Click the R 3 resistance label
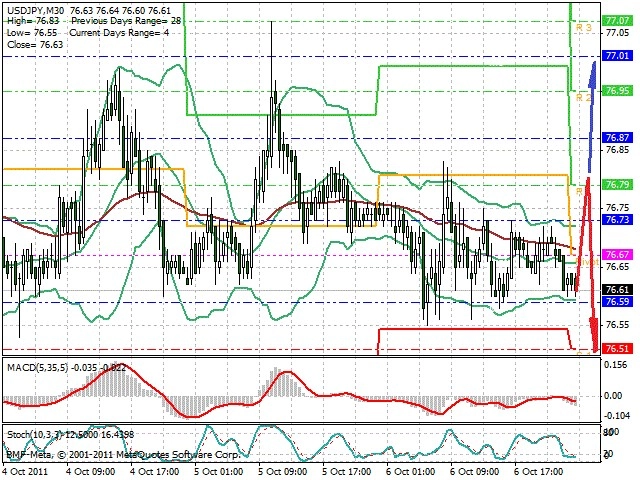This screenshot has height=480, width=640. coord(583,27)
